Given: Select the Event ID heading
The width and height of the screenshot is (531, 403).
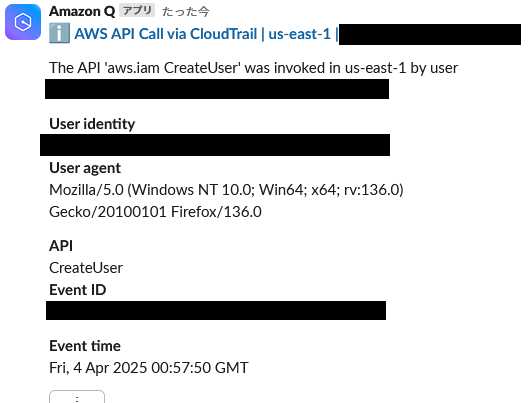Looking at the screenshot, I should 78,290.
